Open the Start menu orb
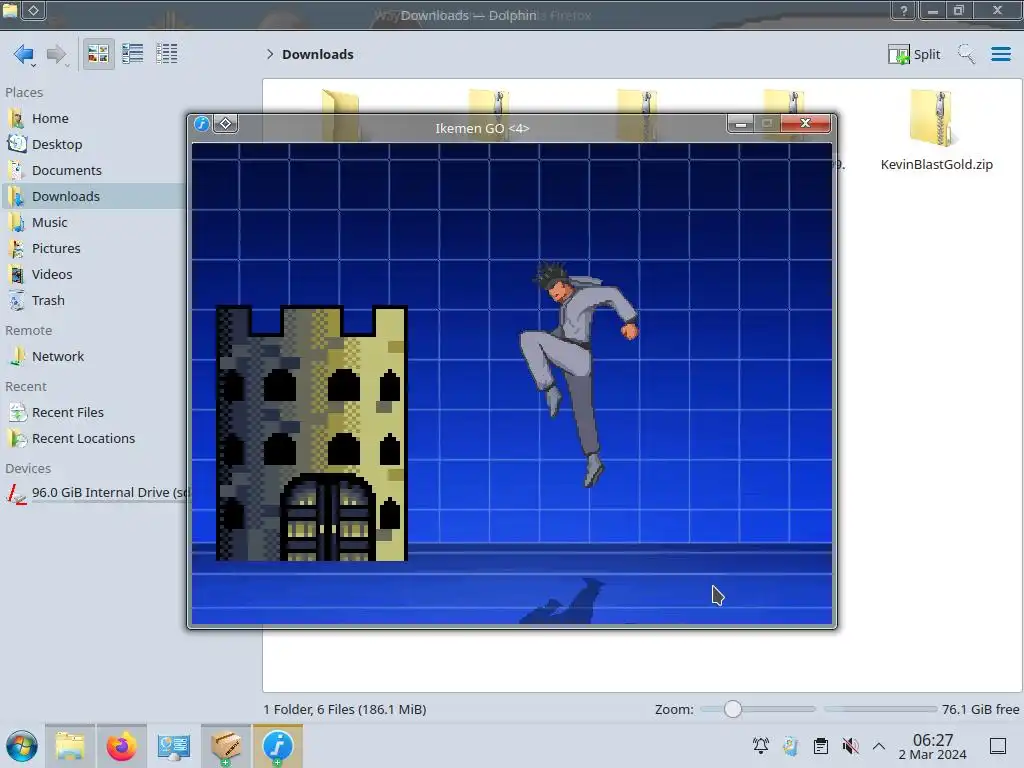Image resolution: width=1024 pixels, height=768 pixels. [22, 746]
